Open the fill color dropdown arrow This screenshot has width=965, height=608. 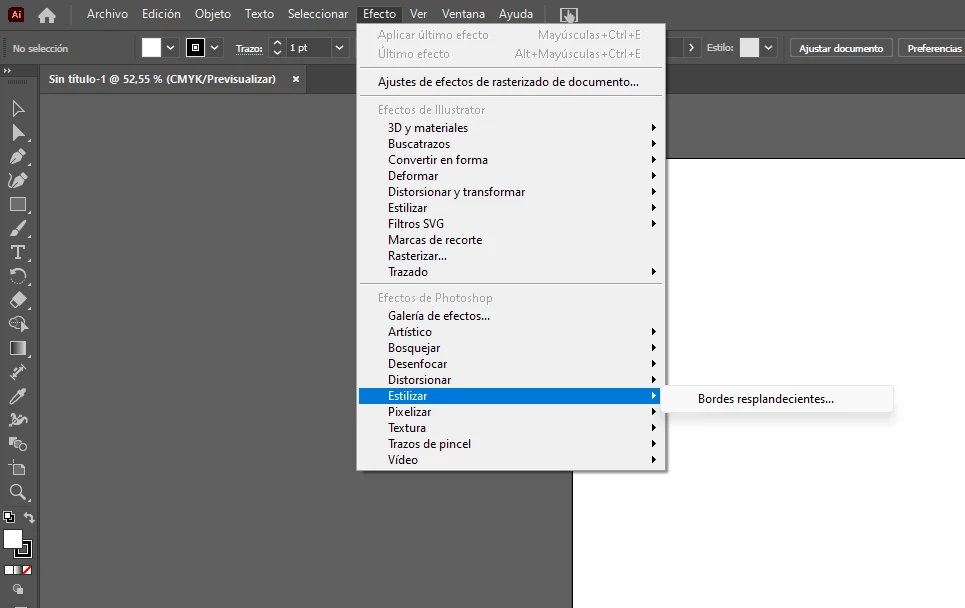click(x=170, y=47)
